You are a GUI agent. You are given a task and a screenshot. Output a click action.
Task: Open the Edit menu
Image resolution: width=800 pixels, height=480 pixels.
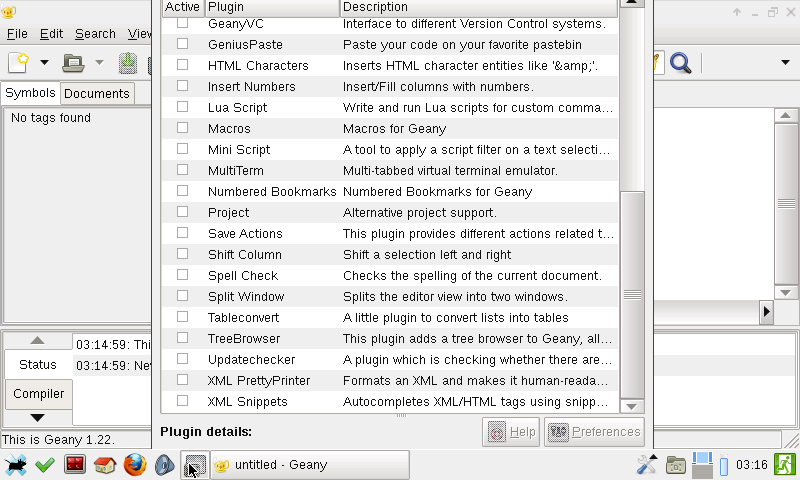pos(51,33)
